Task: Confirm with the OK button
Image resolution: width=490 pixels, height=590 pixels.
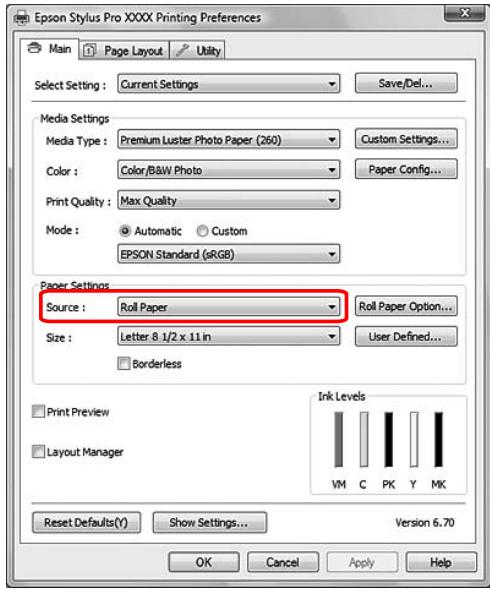Action: (204, 562)
